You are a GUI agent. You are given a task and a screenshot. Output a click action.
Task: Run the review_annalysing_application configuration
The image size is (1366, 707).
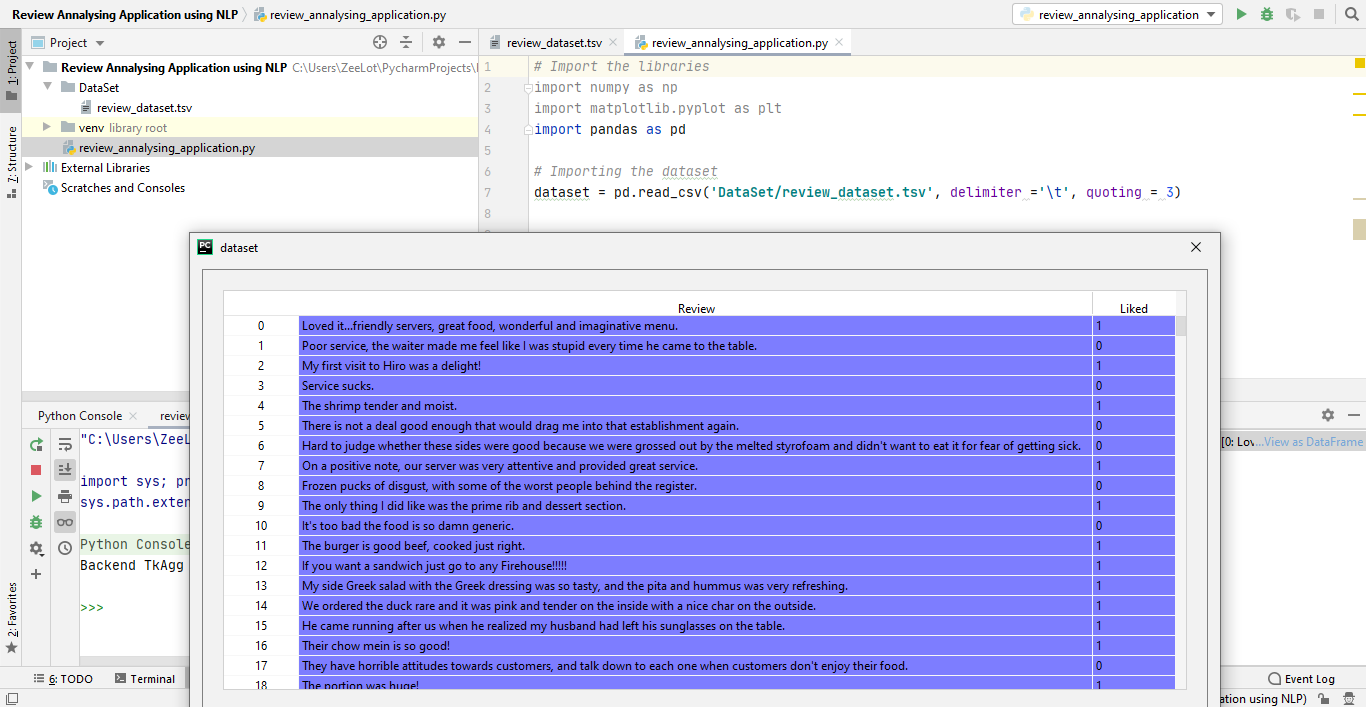(x=1241, y=14)
